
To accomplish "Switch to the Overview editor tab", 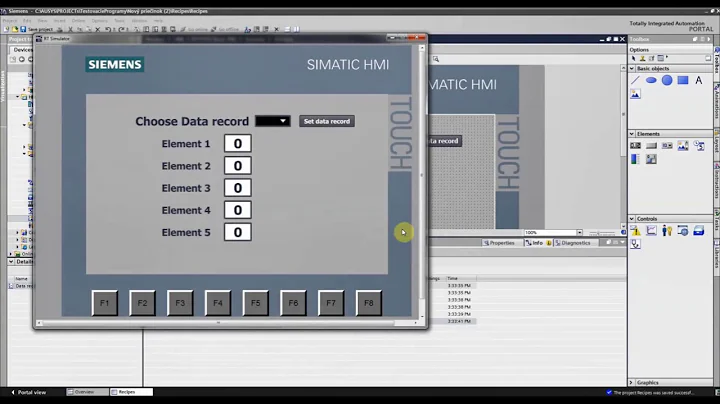I will coord(87,392).
